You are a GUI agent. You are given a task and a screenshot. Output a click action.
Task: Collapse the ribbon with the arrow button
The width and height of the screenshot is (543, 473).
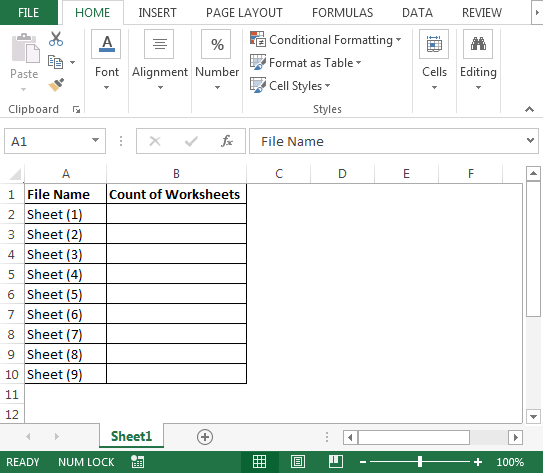click(x=529, y=109)
